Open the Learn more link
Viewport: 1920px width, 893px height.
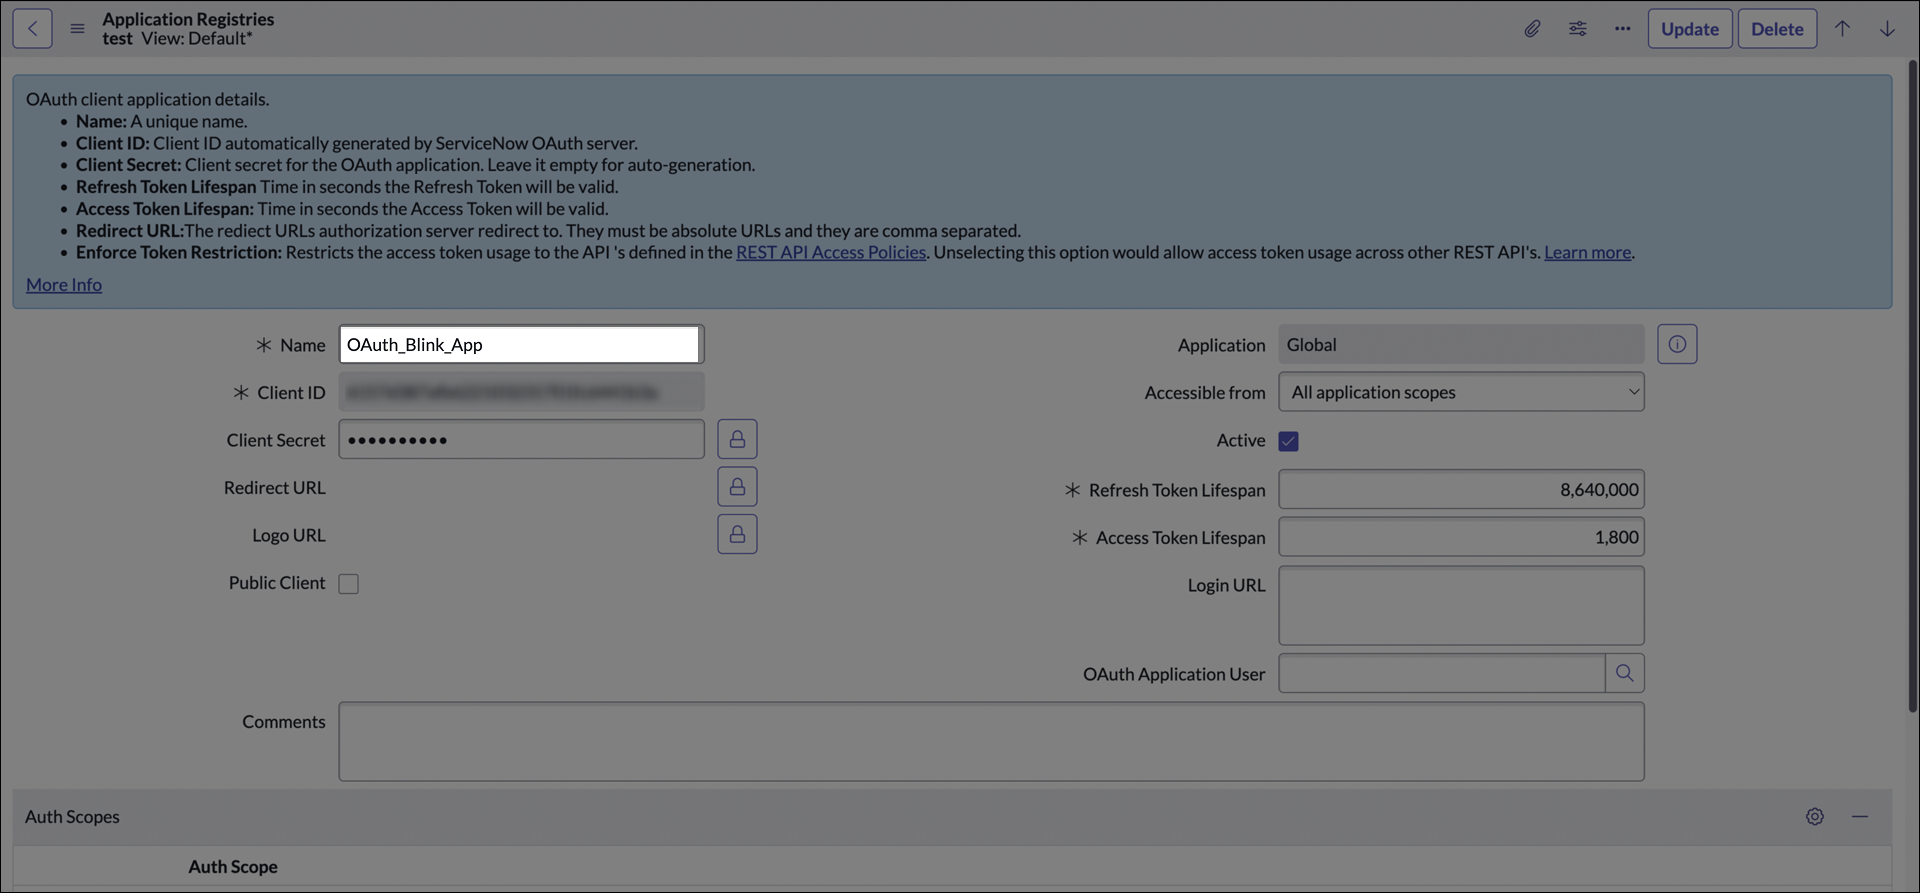[x=1587, y=252]
